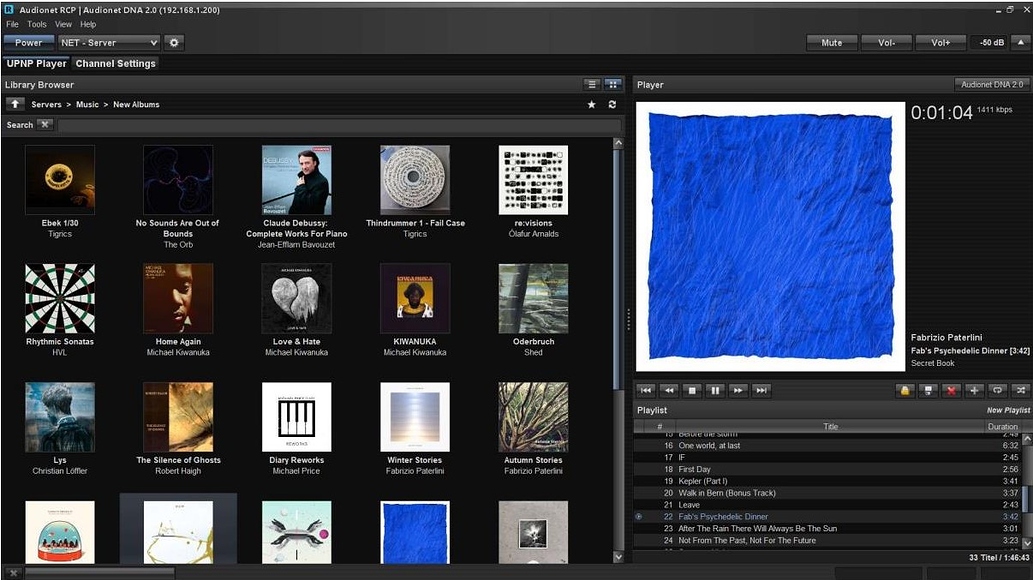Switch to the Channel Settings tab
The height and width of the screenshot is (580, 1033).
pyautogui.click(x=115, y=63)
